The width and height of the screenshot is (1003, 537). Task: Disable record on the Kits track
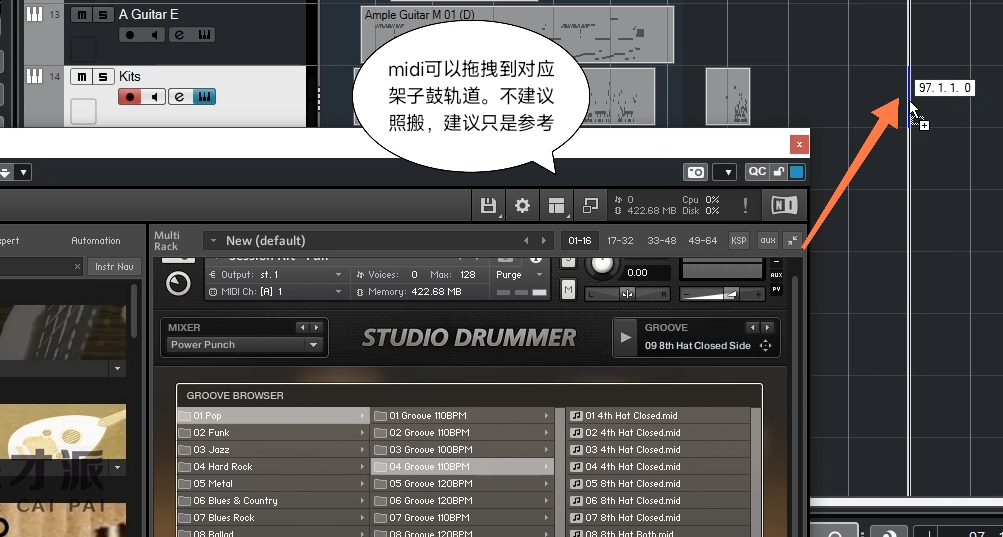130,97
